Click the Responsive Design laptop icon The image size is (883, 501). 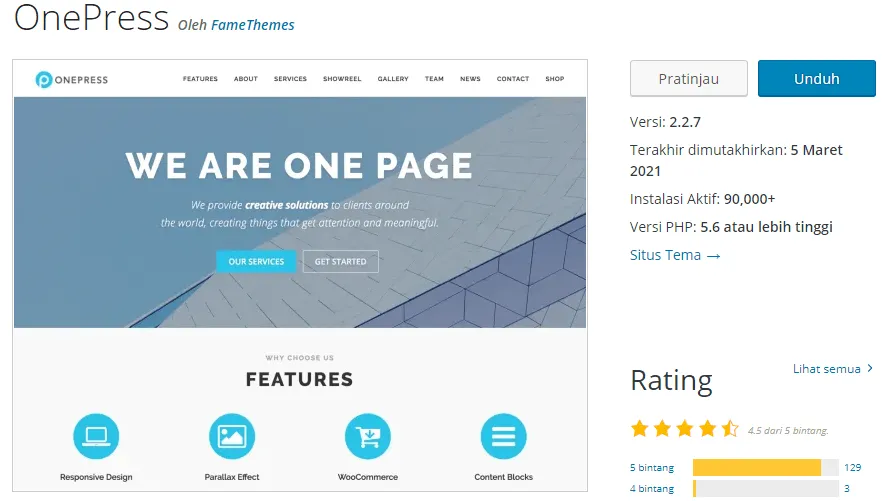click(x=96, y=436)
